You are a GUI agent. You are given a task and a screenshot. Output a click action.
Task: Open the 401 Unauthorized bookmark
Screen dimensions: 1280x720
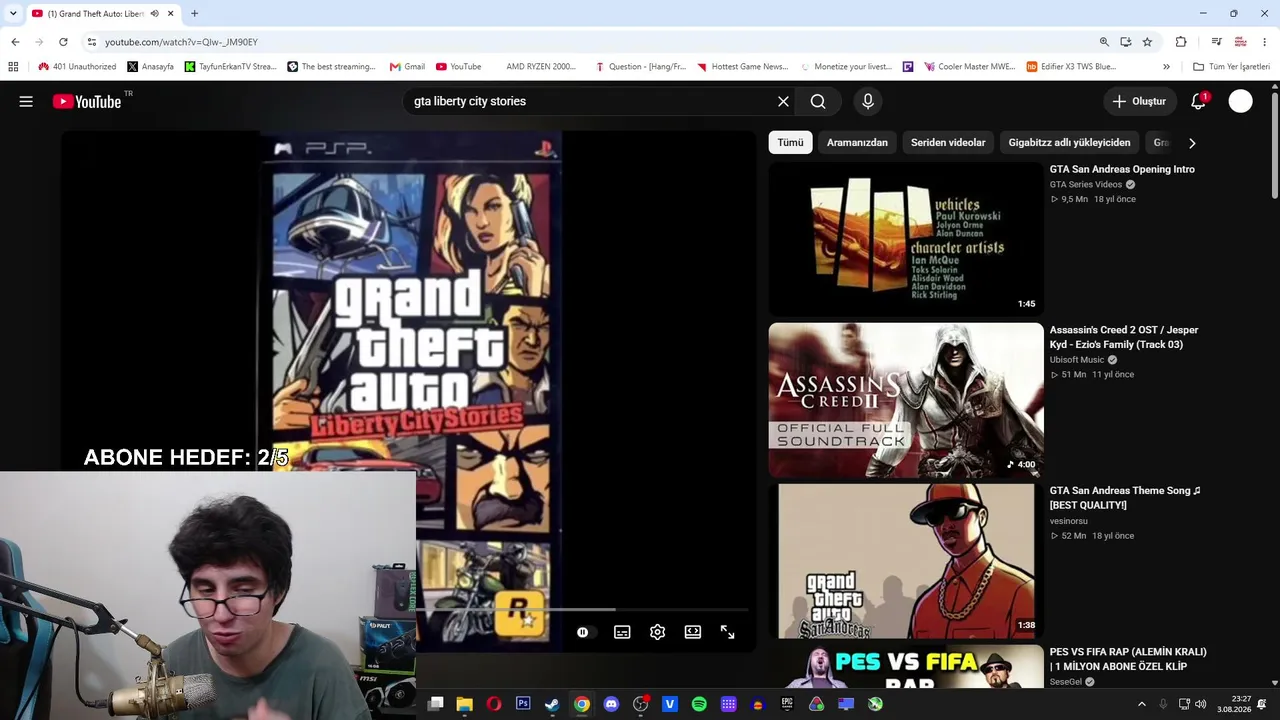[77, 67]
